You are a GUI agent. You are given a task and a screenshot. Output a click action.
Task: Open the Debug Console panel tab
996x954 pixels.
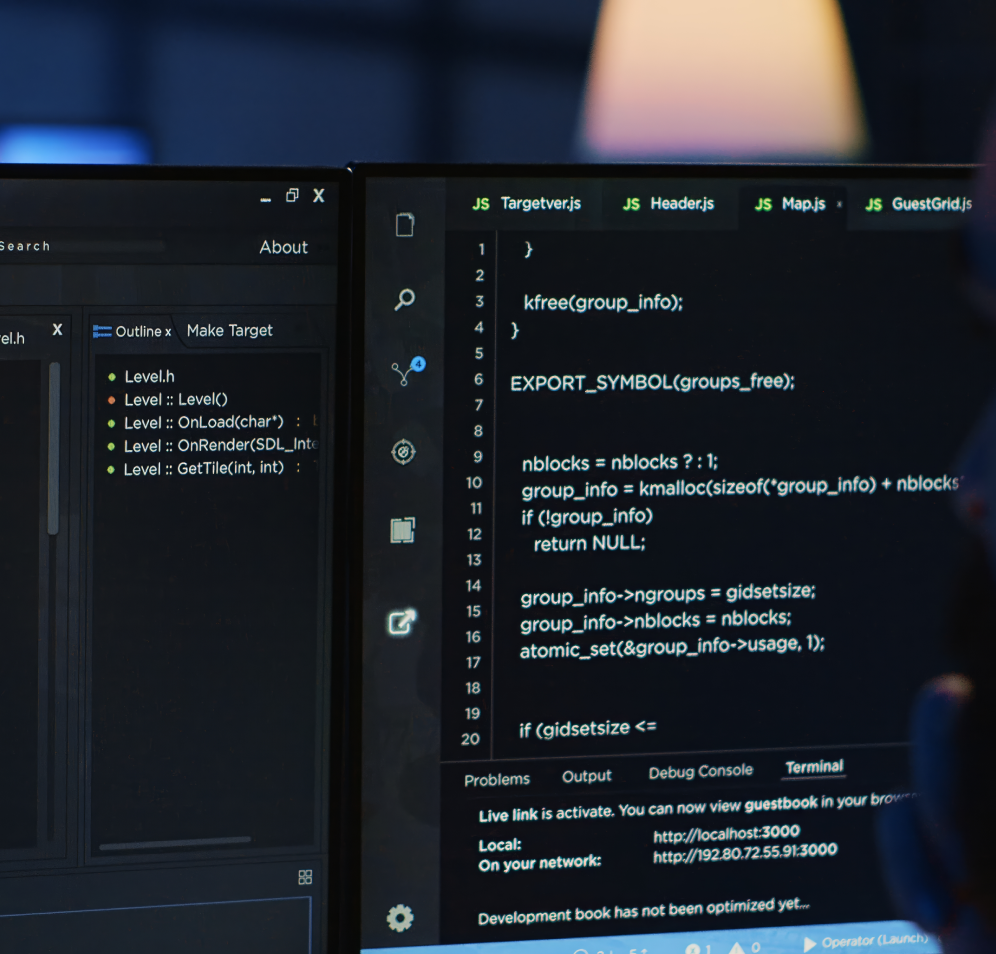700,772
